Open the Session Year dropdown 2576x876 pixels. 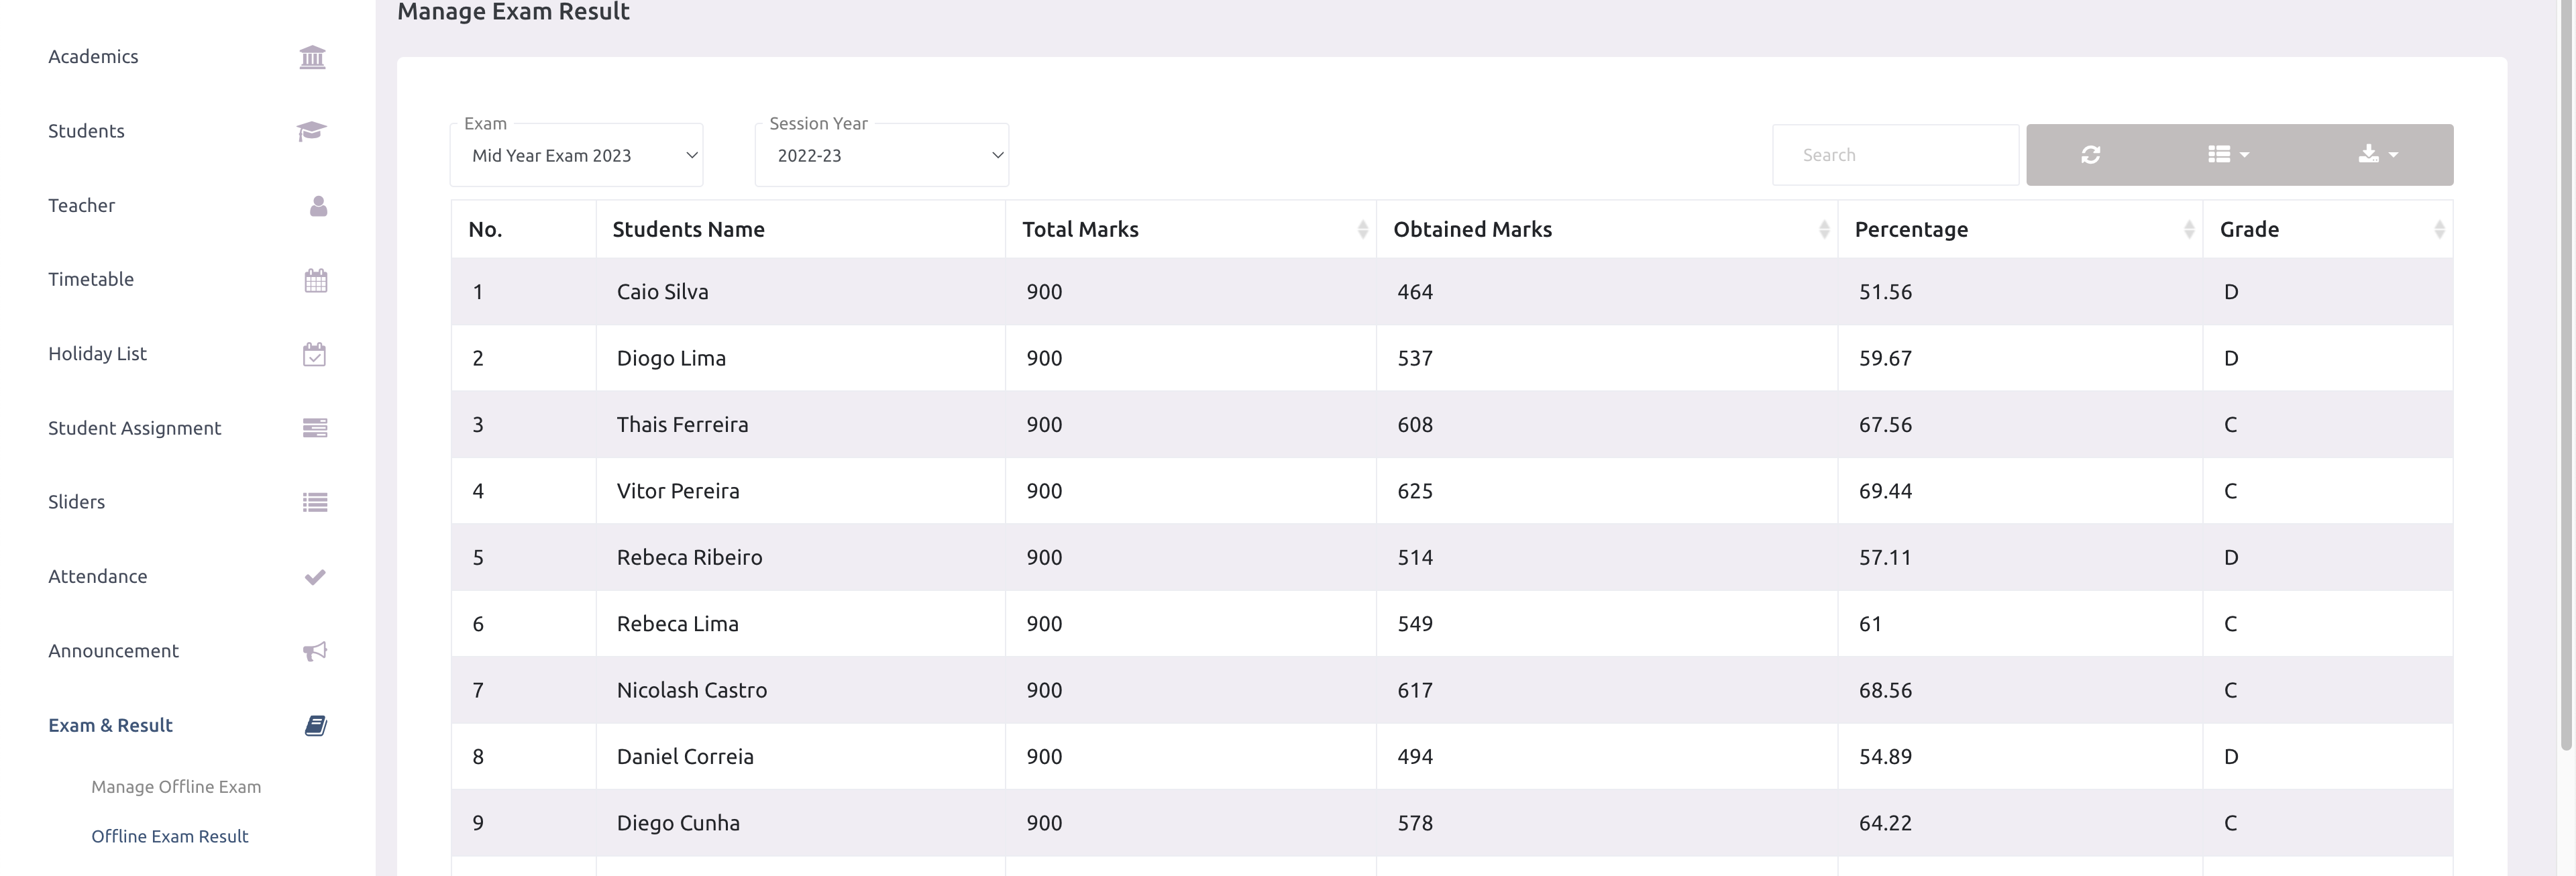882,156
